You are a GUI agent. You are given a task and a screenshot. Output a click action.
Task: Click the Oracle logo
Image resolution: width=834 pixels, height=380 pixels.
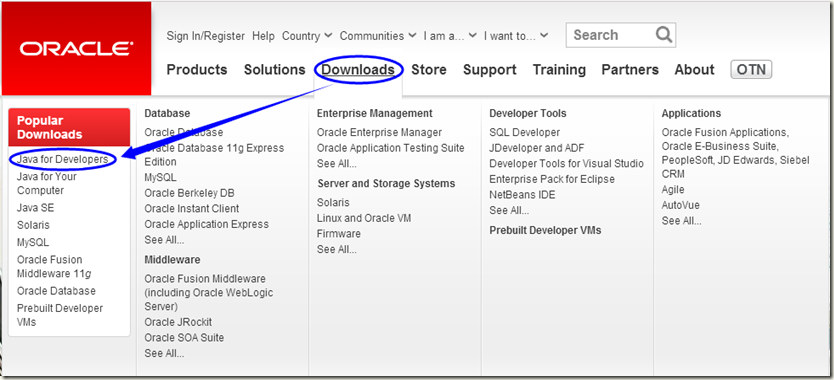pos(77,49)
